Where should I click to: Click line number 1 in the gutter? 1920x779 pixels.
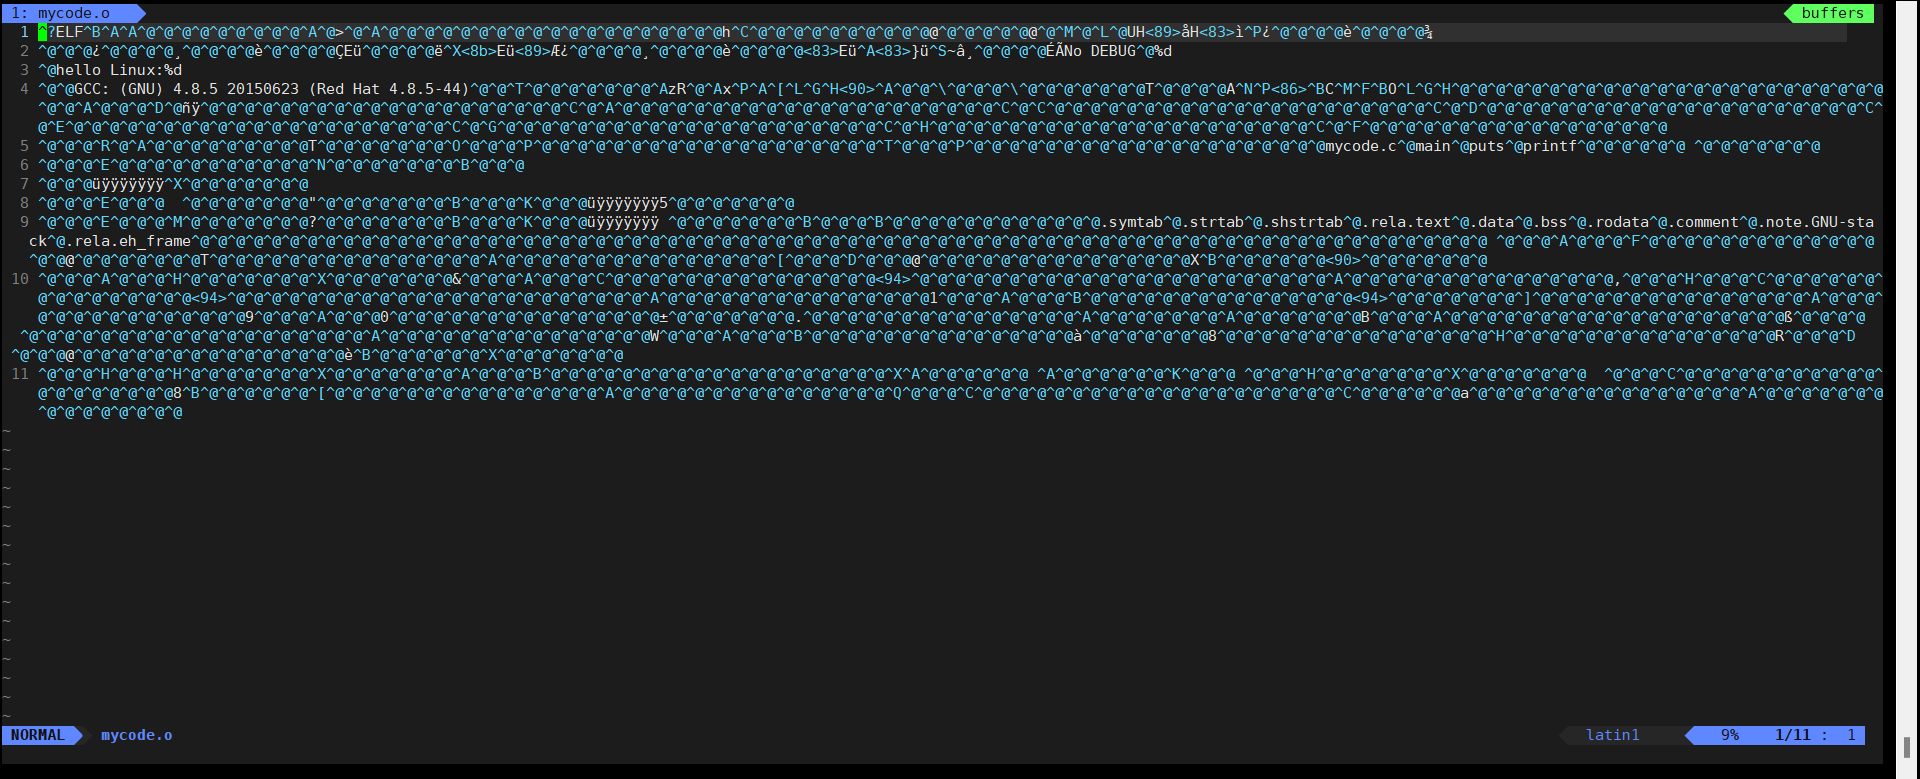pyautogui.click(x=24, y=32)
